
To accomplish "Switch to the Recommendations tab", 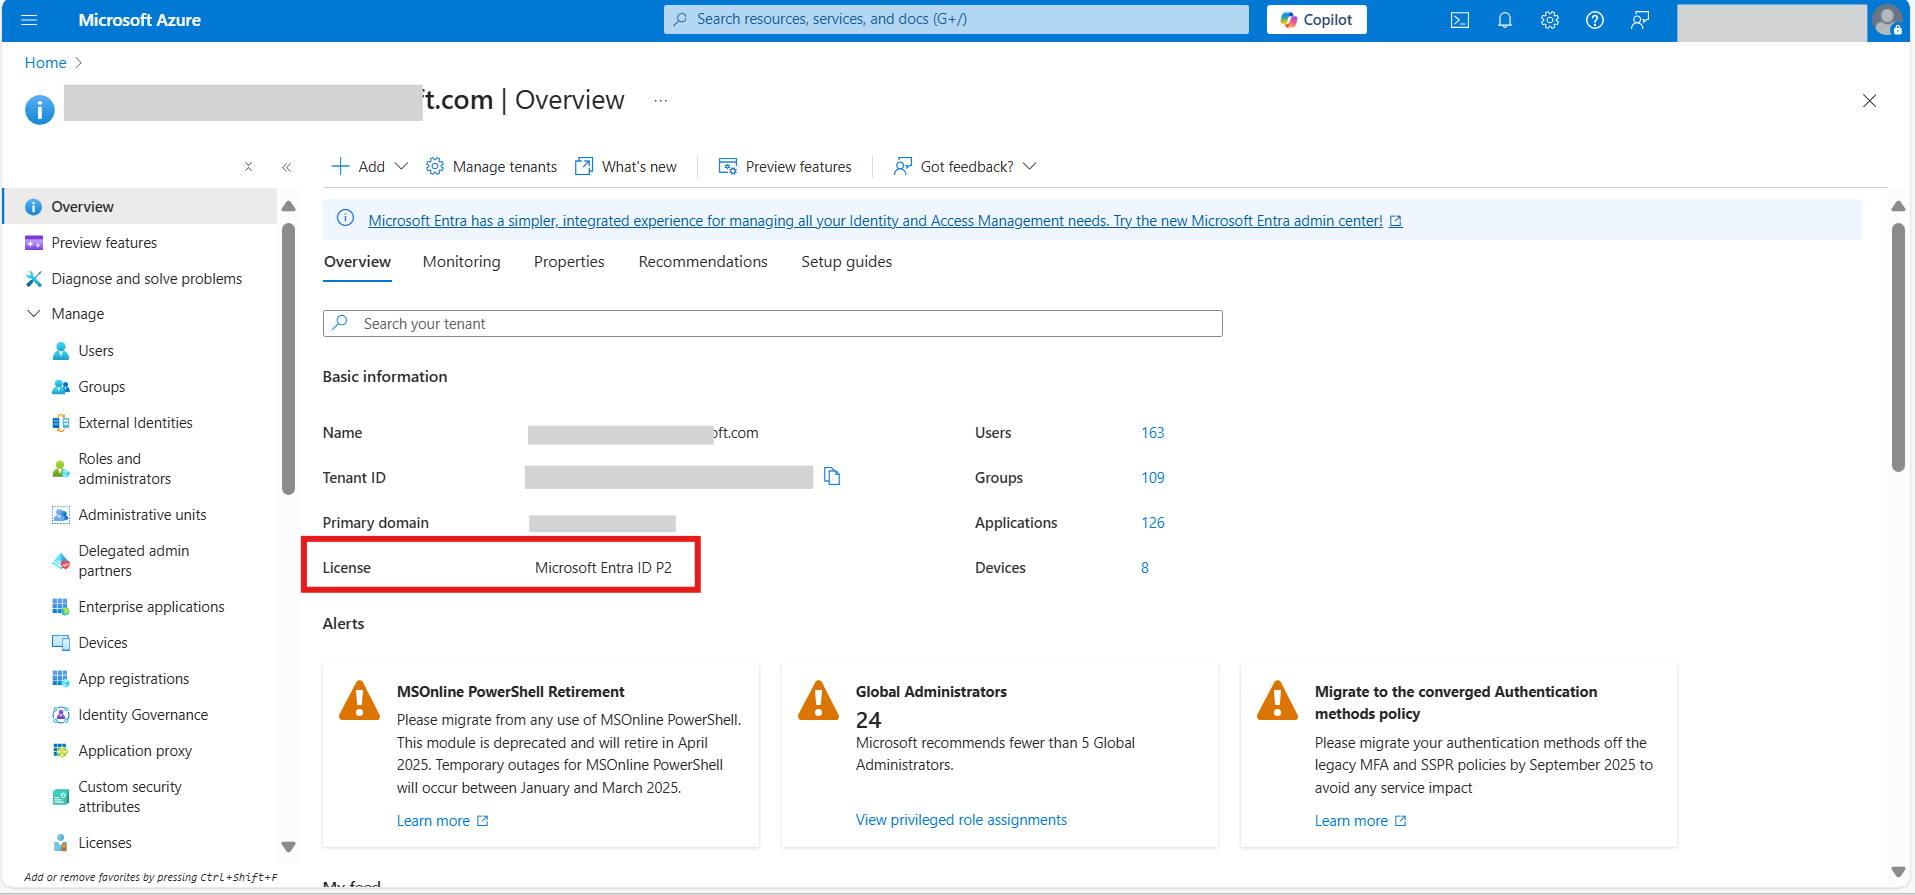I will click(x=703, y=262).
